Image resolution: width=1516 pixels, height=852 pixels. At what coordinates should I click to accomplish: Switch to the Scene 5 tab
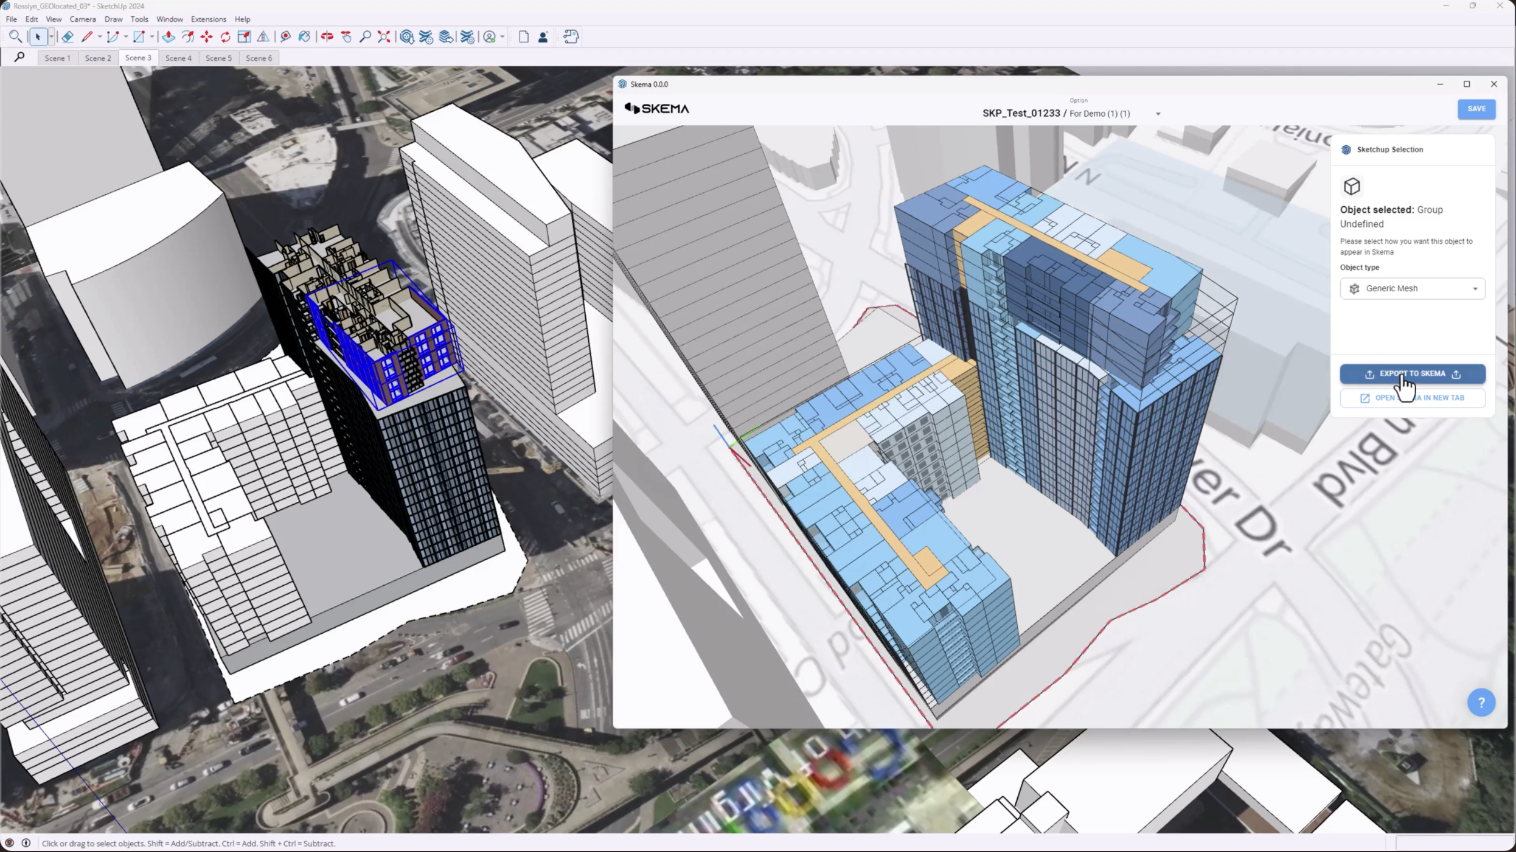(x=218, y=58)
